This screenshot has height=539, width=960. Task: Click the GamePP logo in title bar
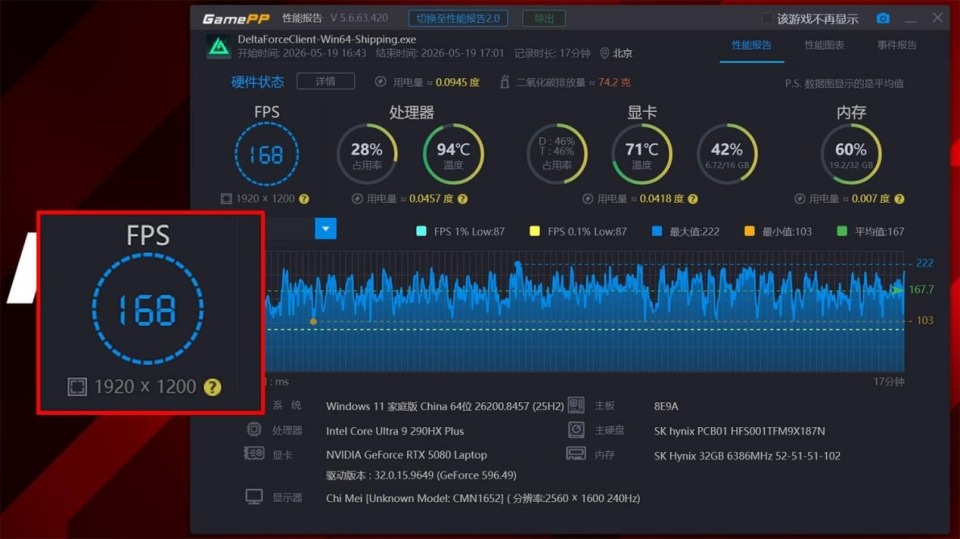(x=235, y=19)
